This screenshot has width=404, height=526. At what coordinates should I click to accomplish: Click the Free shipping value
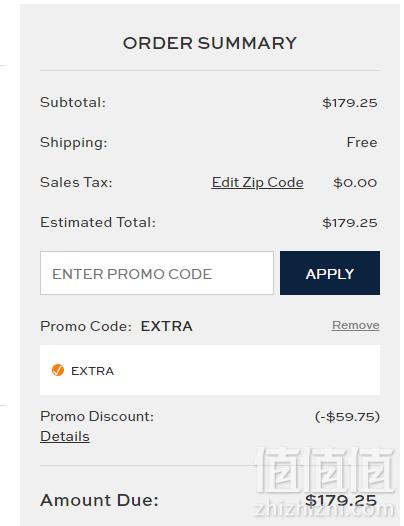coord(362,142)
